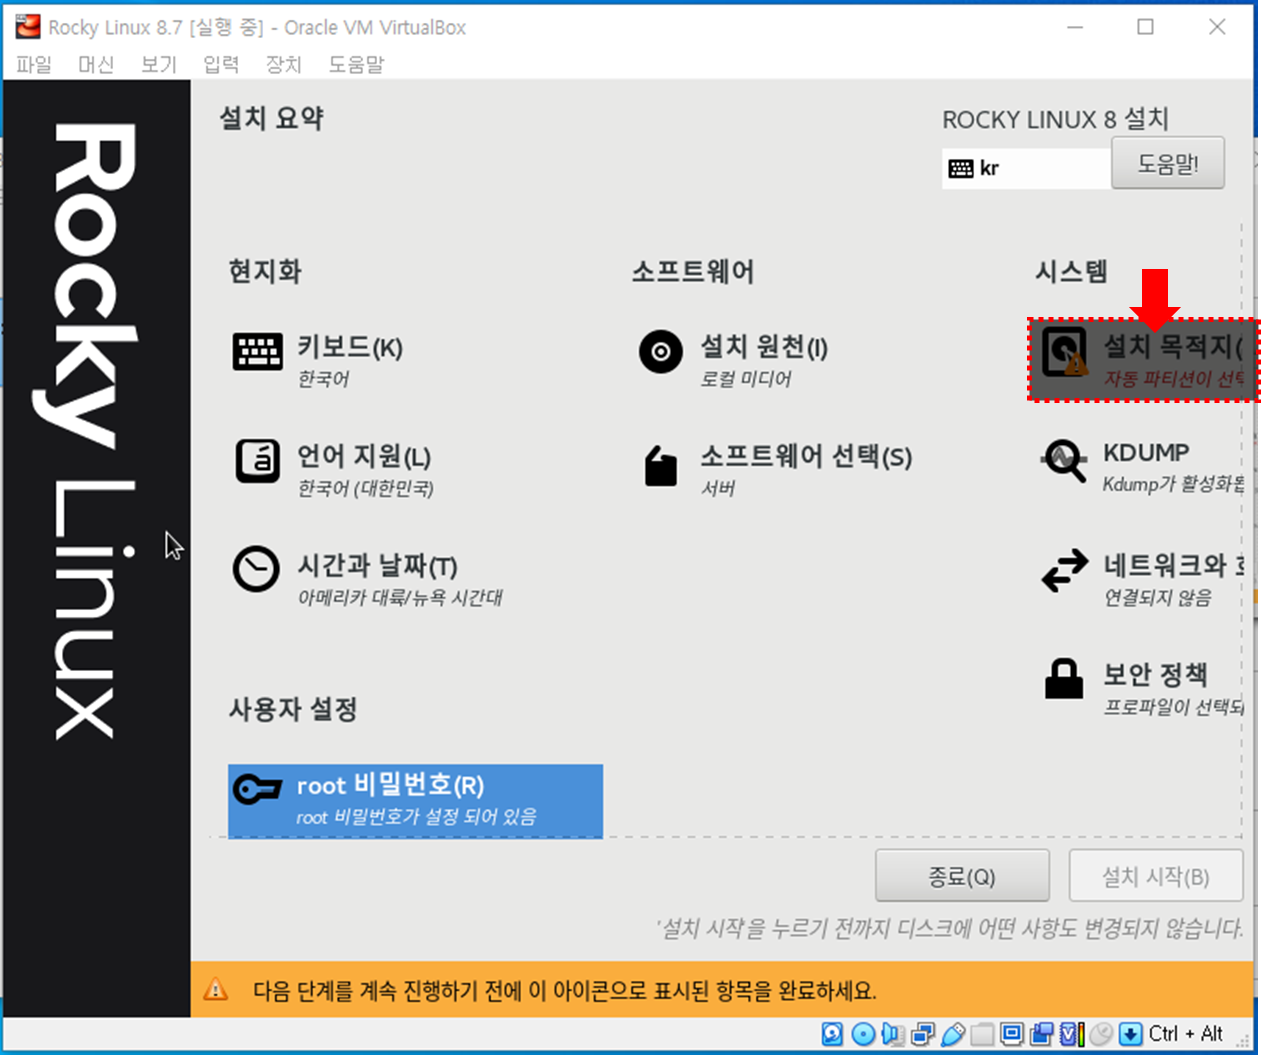Open the 머신 menu
Viewport: 1261px width, 1055px height.
coord(96,64)
